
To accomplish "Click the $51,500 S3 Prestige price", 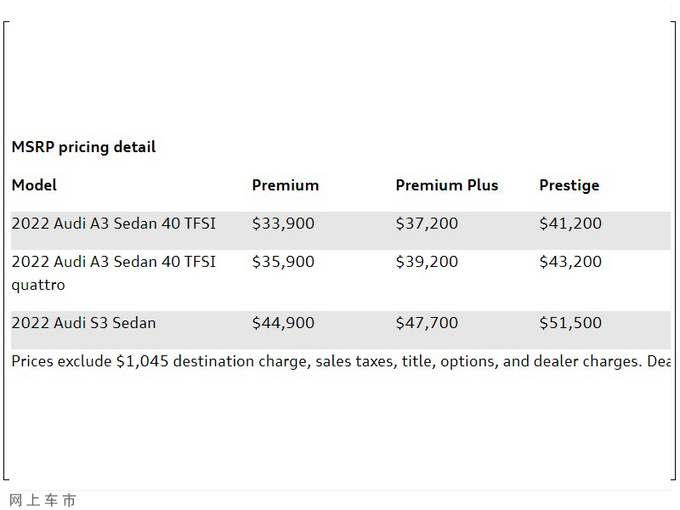I will [x=570, y=323].
